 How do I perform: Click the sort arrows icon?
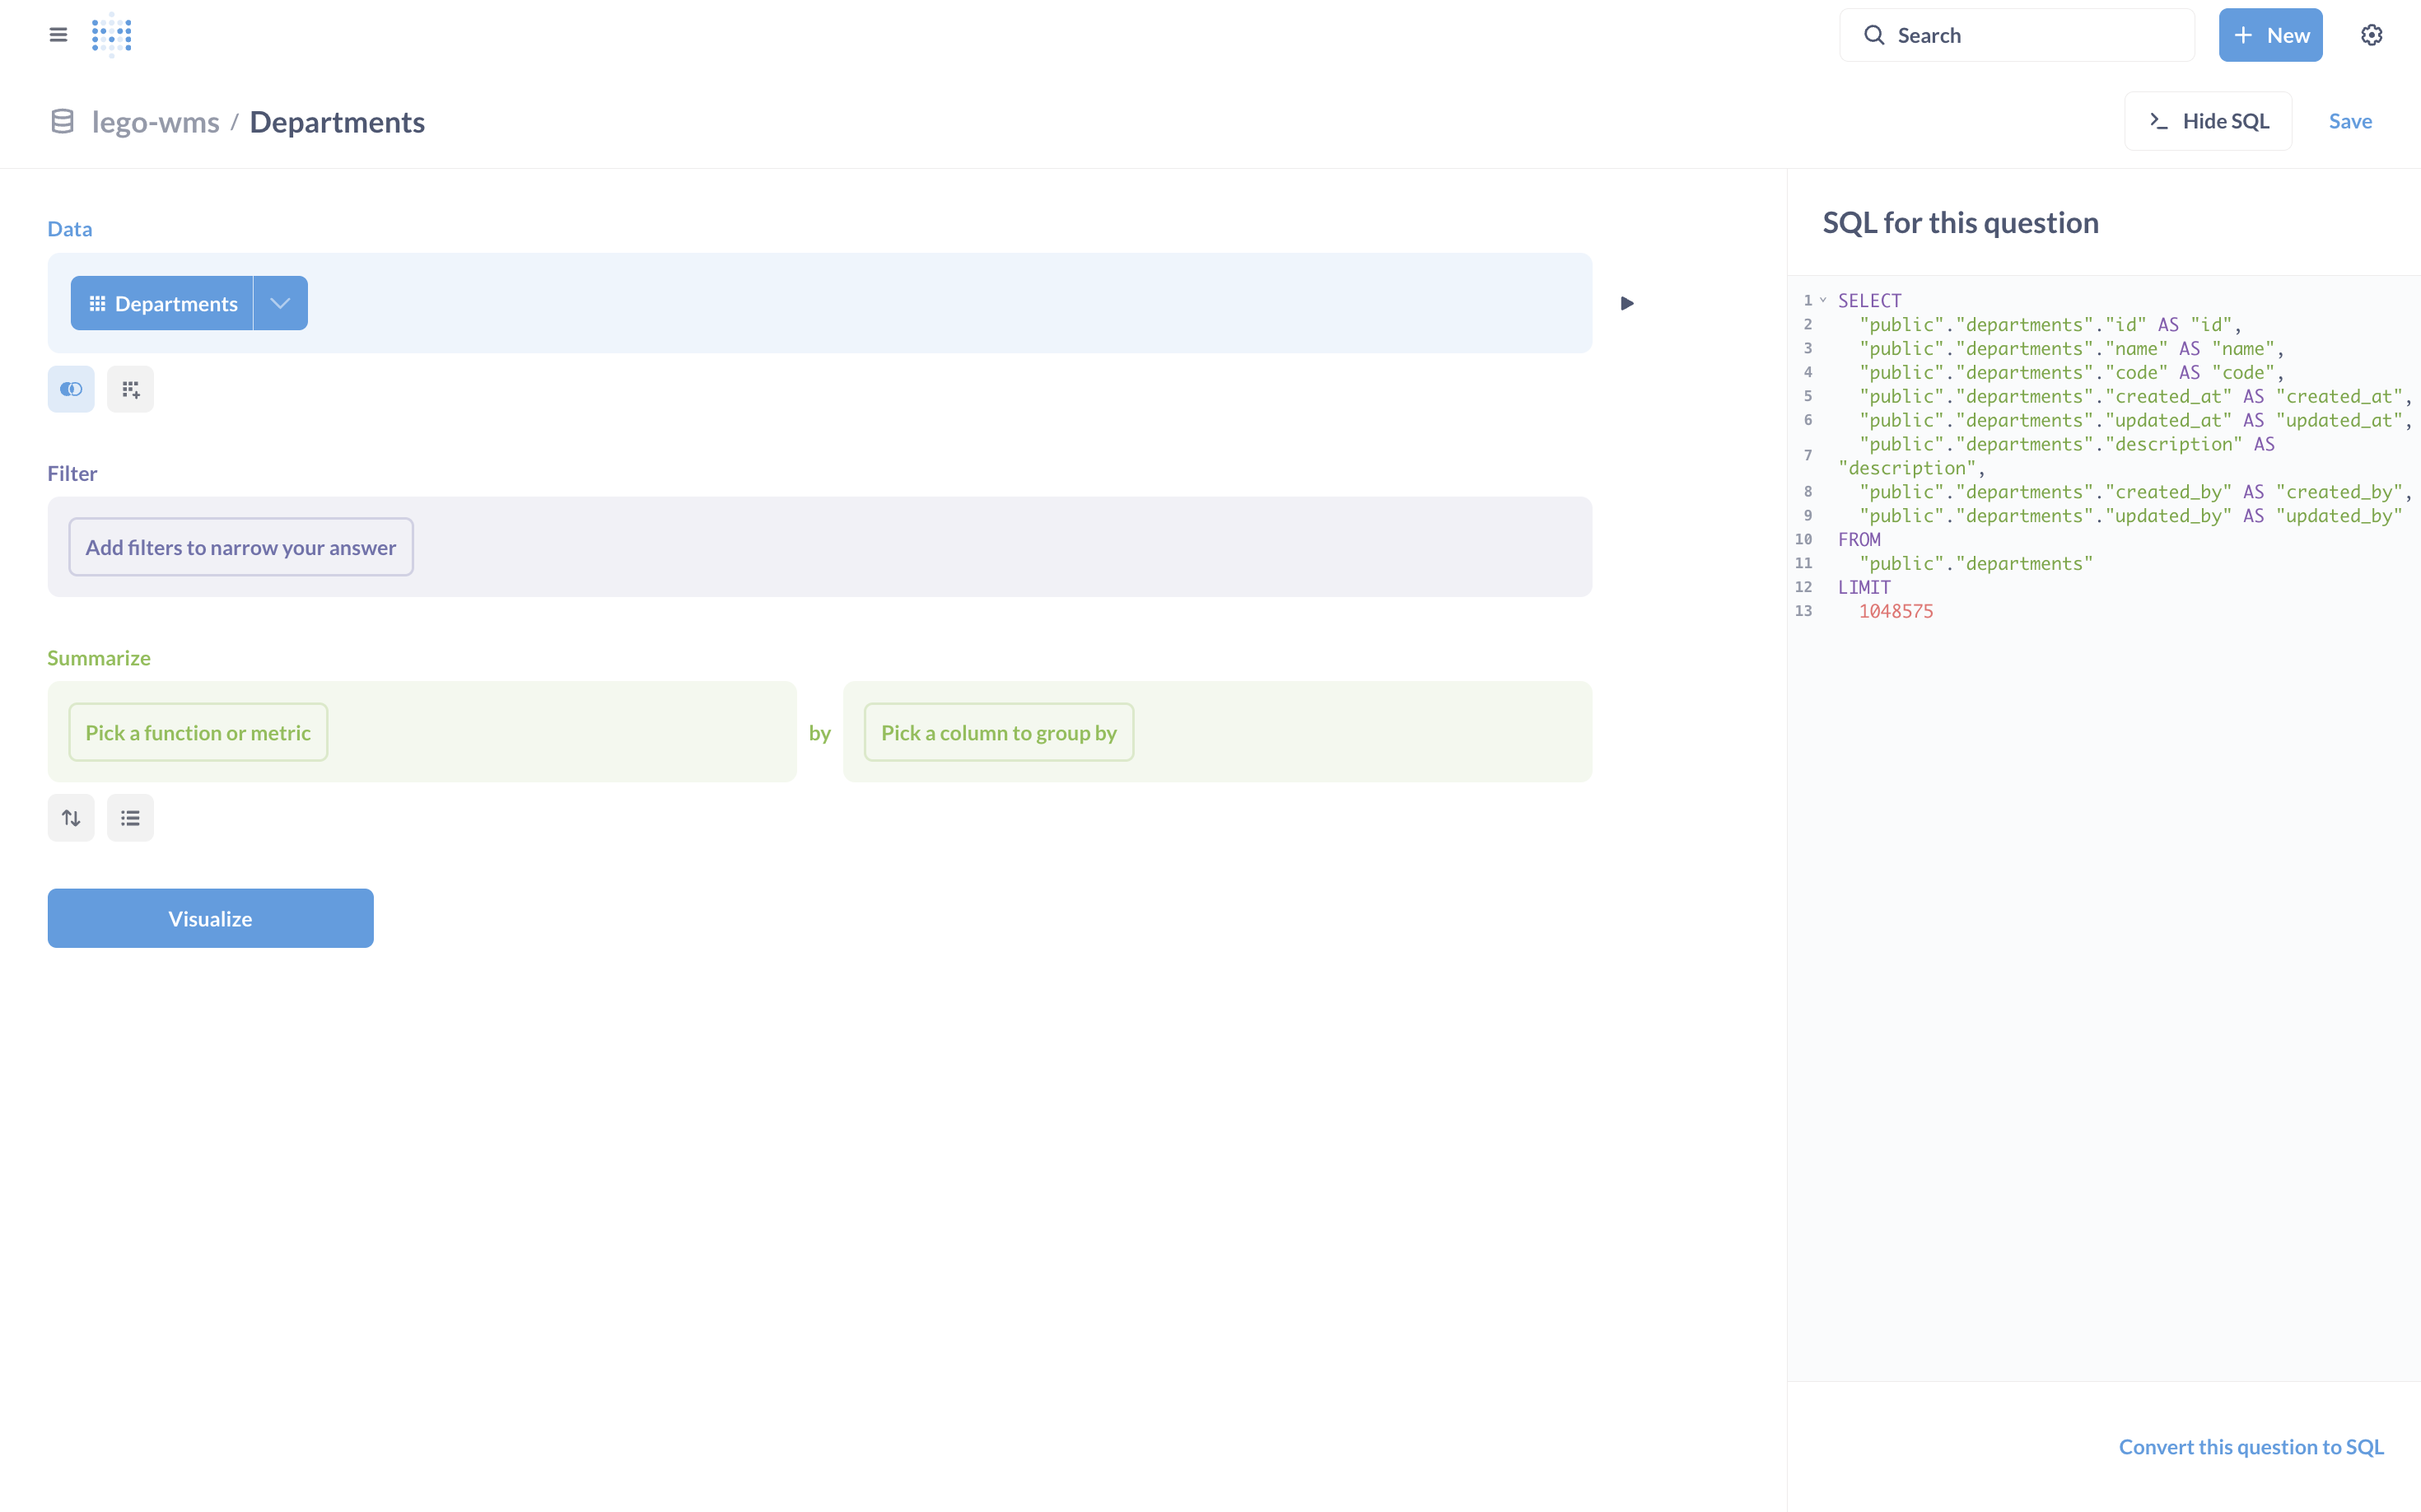pyautogui.click(x=71, y=818)
